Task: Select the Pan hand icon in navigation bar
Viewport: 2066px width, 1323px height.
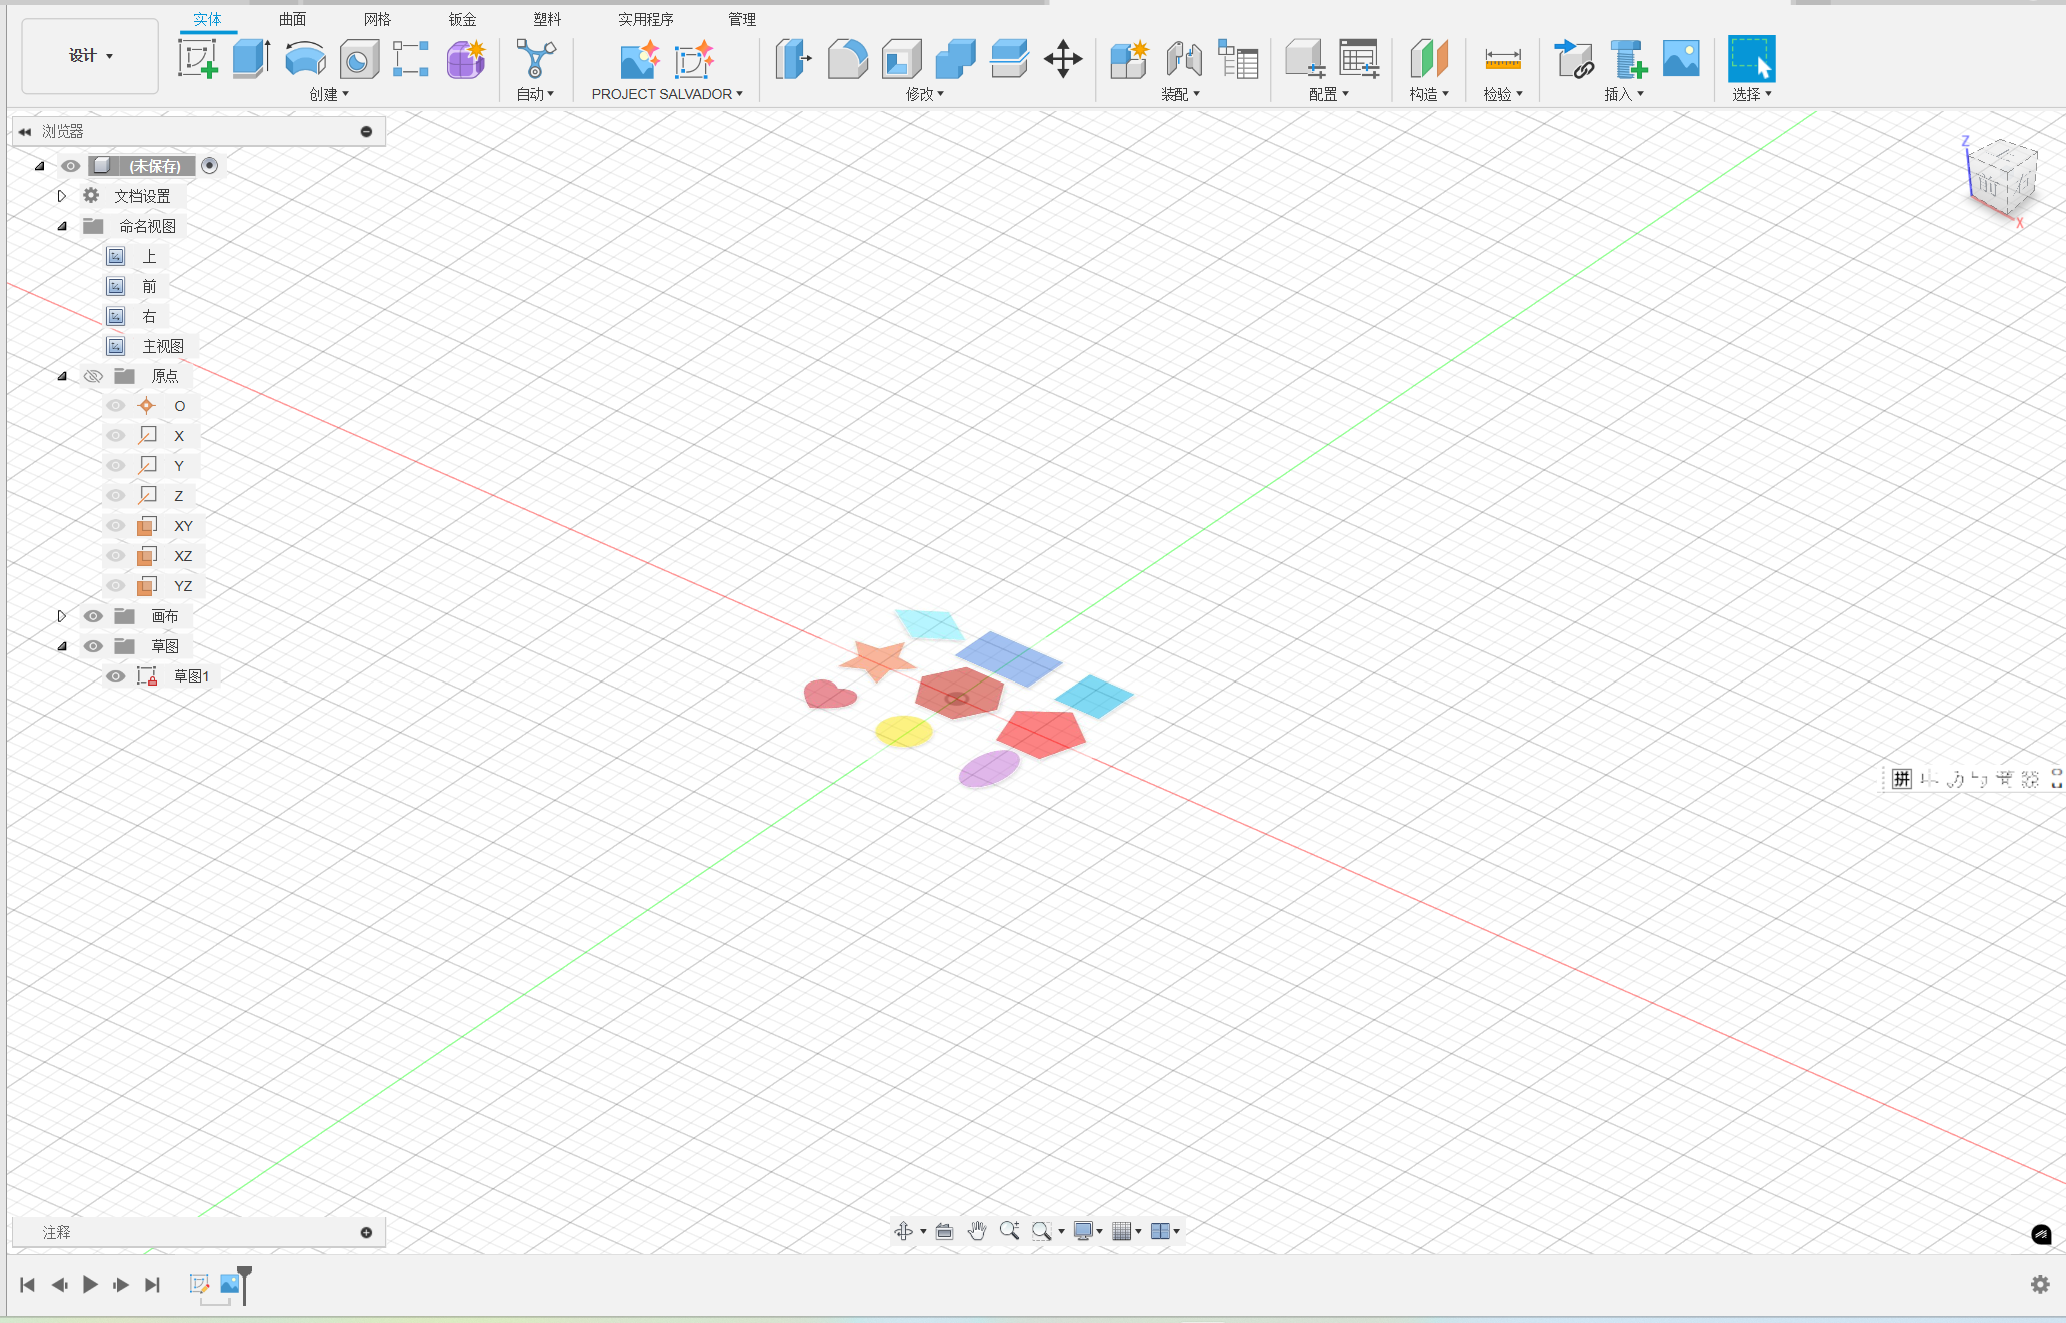Action: 977,1231
